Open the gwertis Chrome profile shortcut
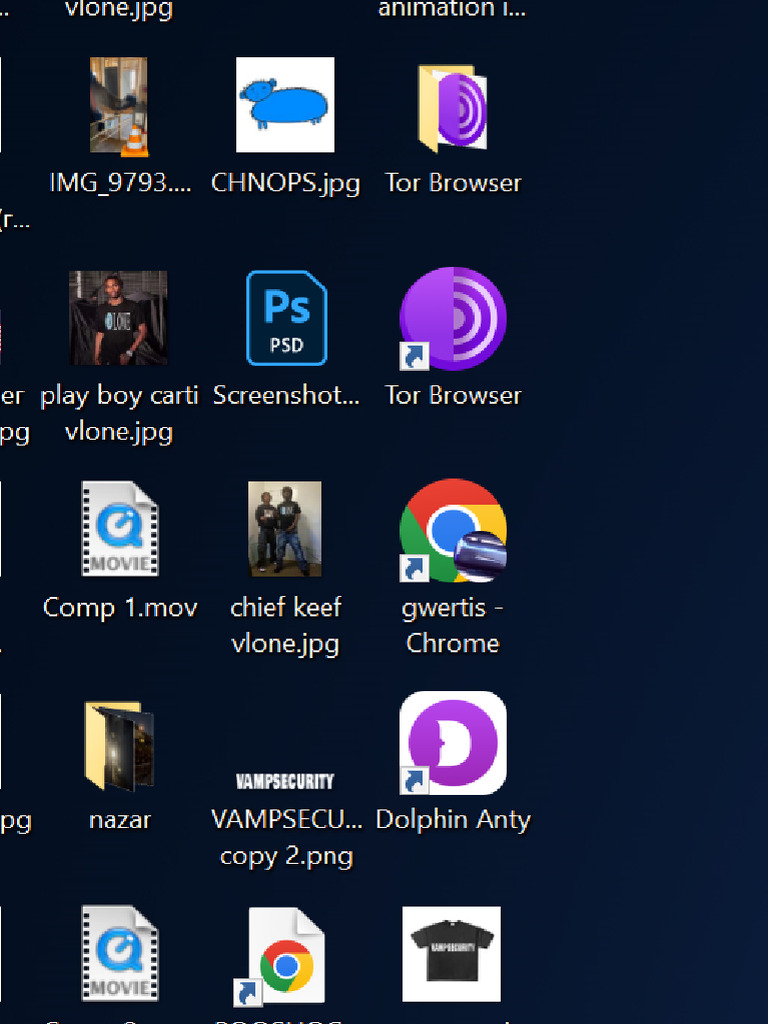This screenshot has height=1024, width=768. [x=452, y=531]
